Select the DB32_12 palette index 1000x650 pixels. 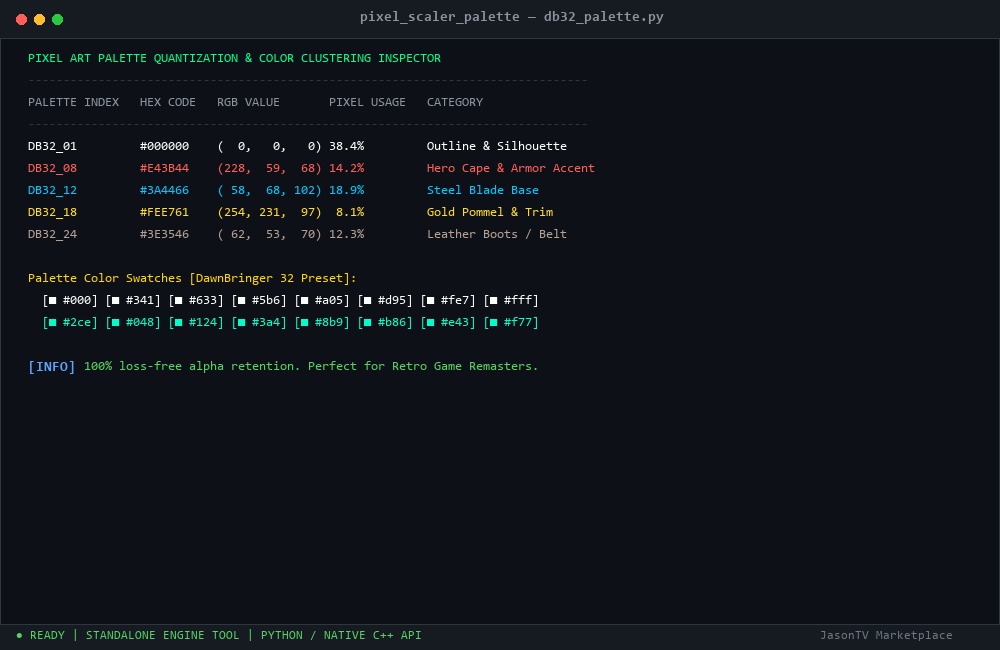52,190
